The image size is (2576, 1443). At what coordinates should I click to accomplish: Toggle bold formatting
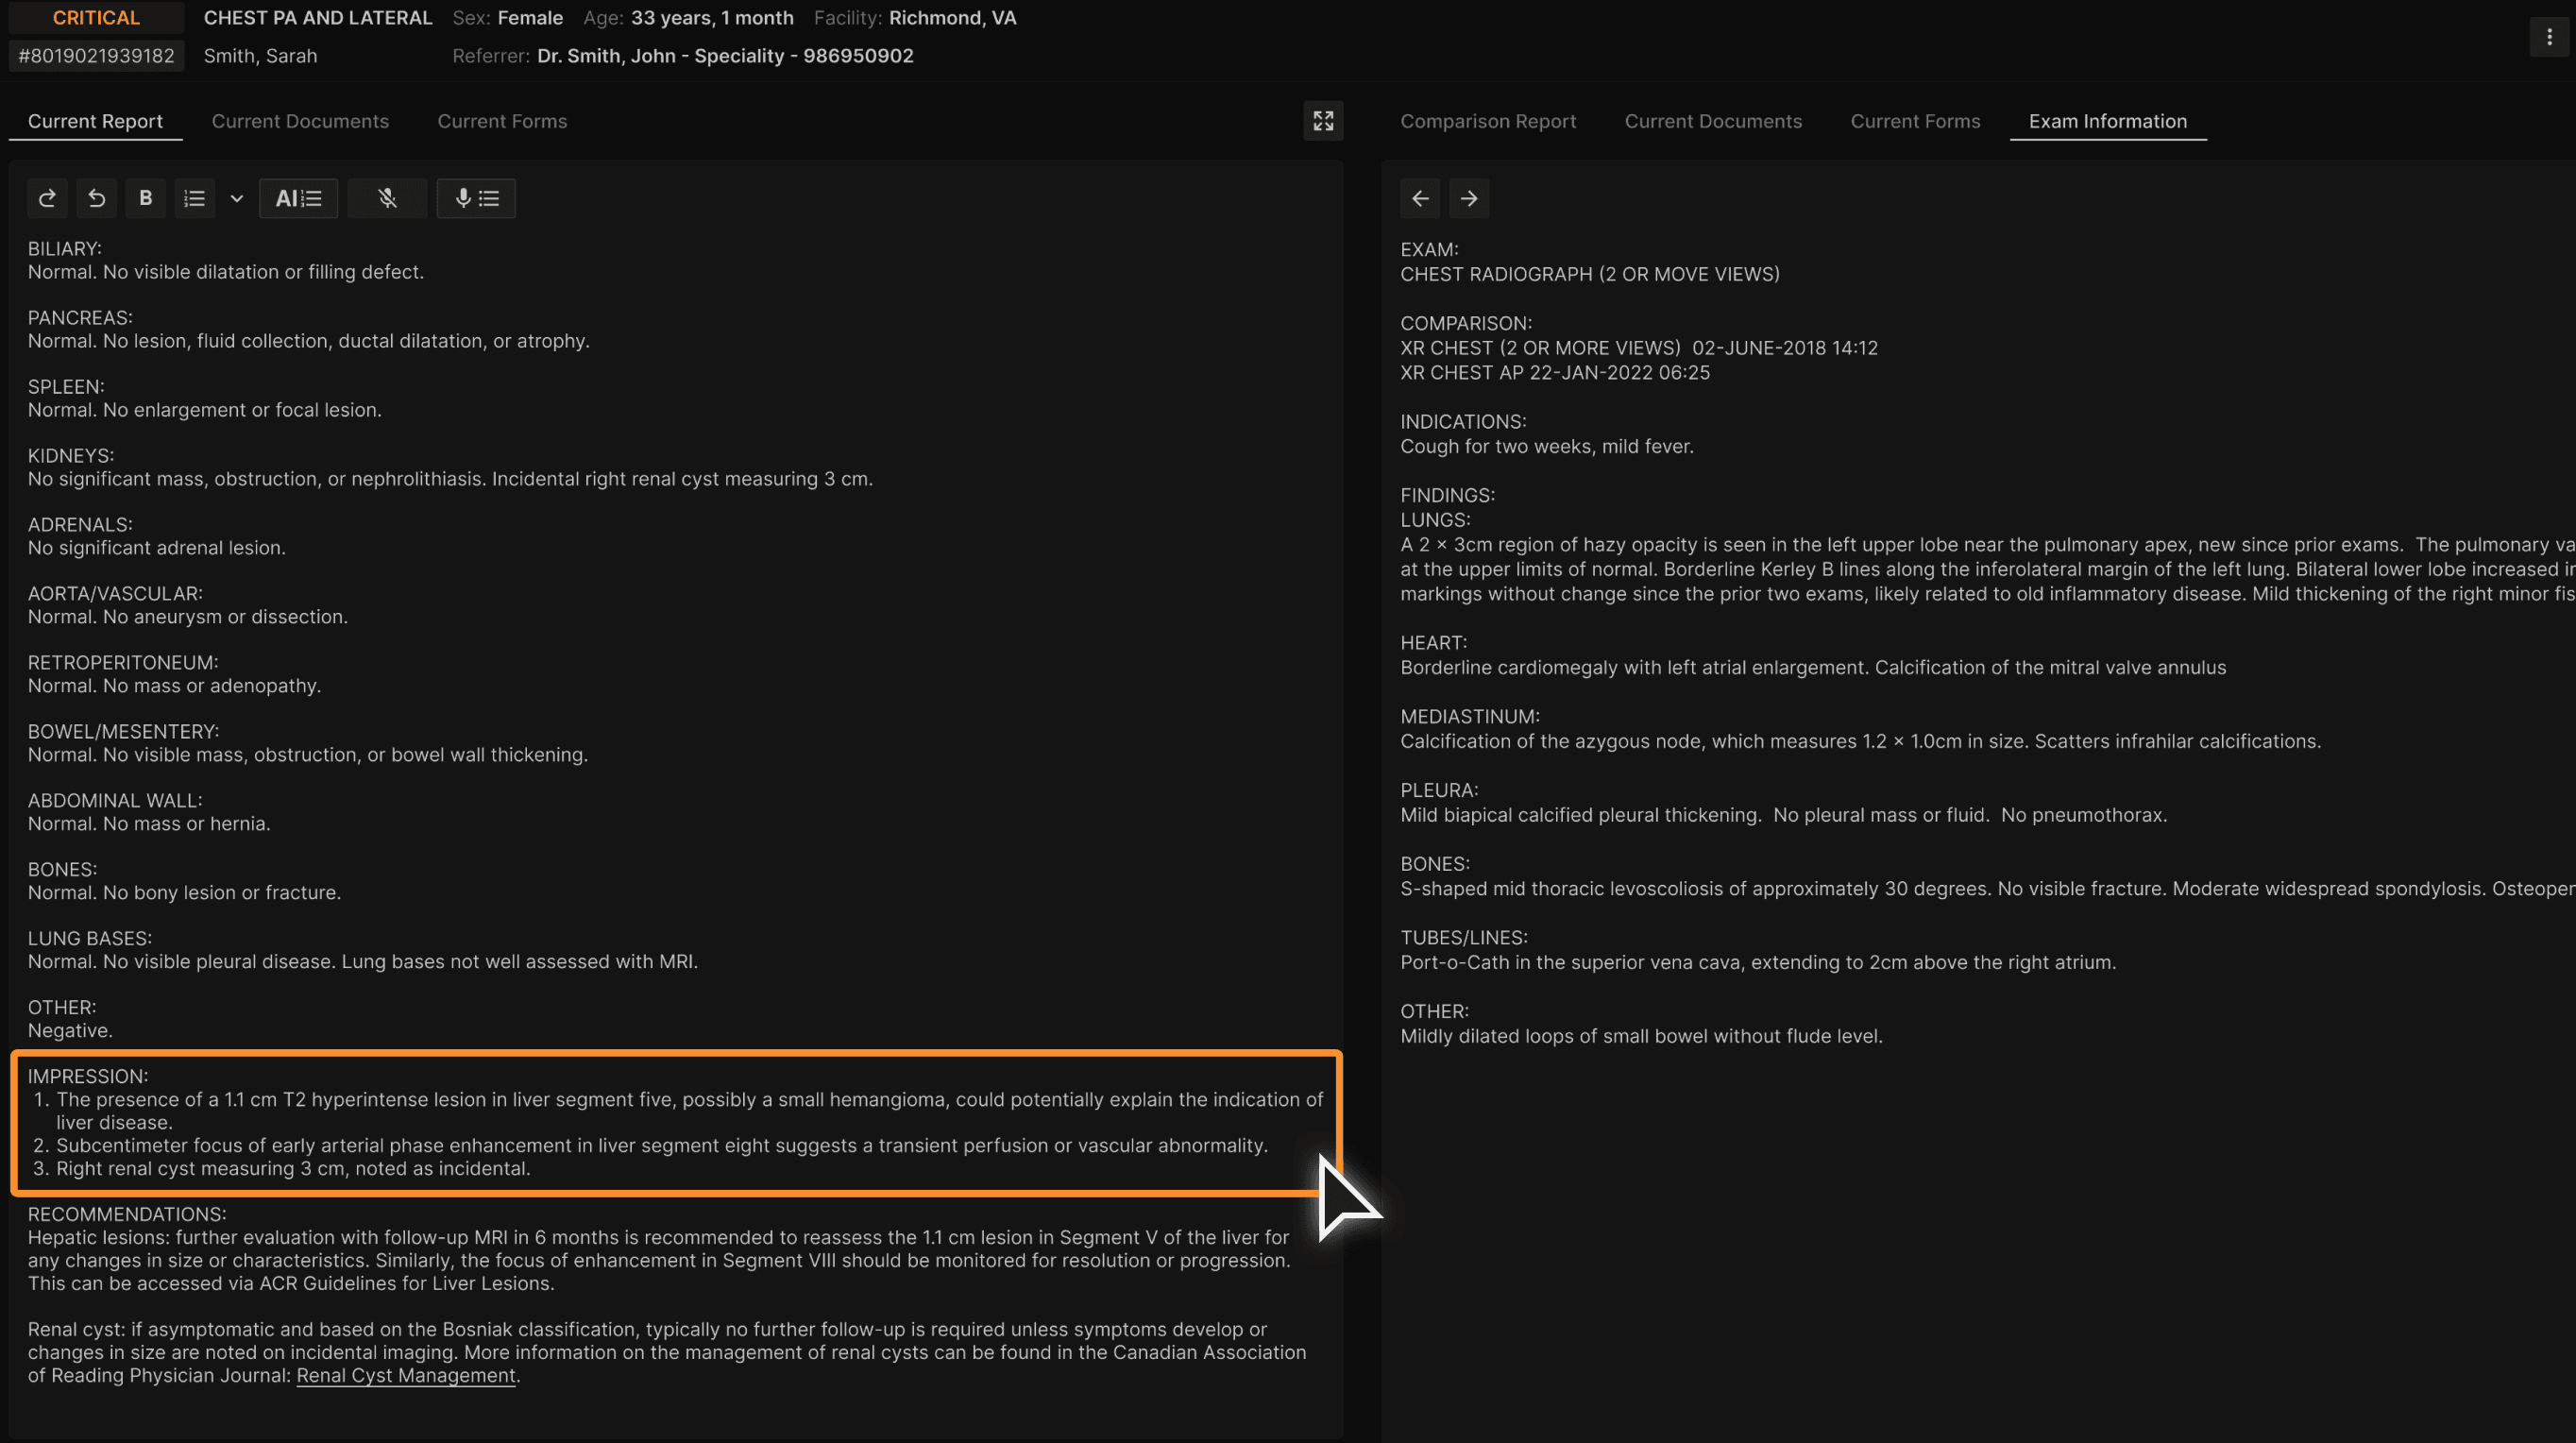(x=145, y=198)
